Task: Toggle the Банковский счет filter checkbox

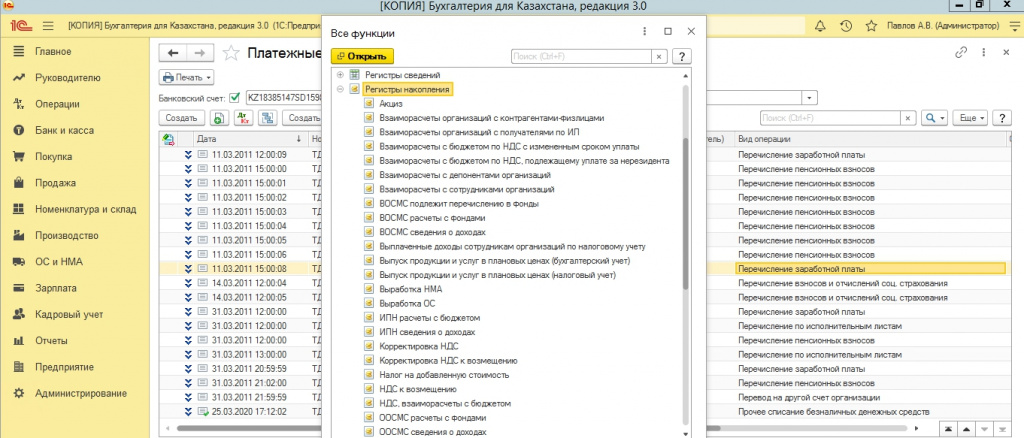Action: point(235,98)
